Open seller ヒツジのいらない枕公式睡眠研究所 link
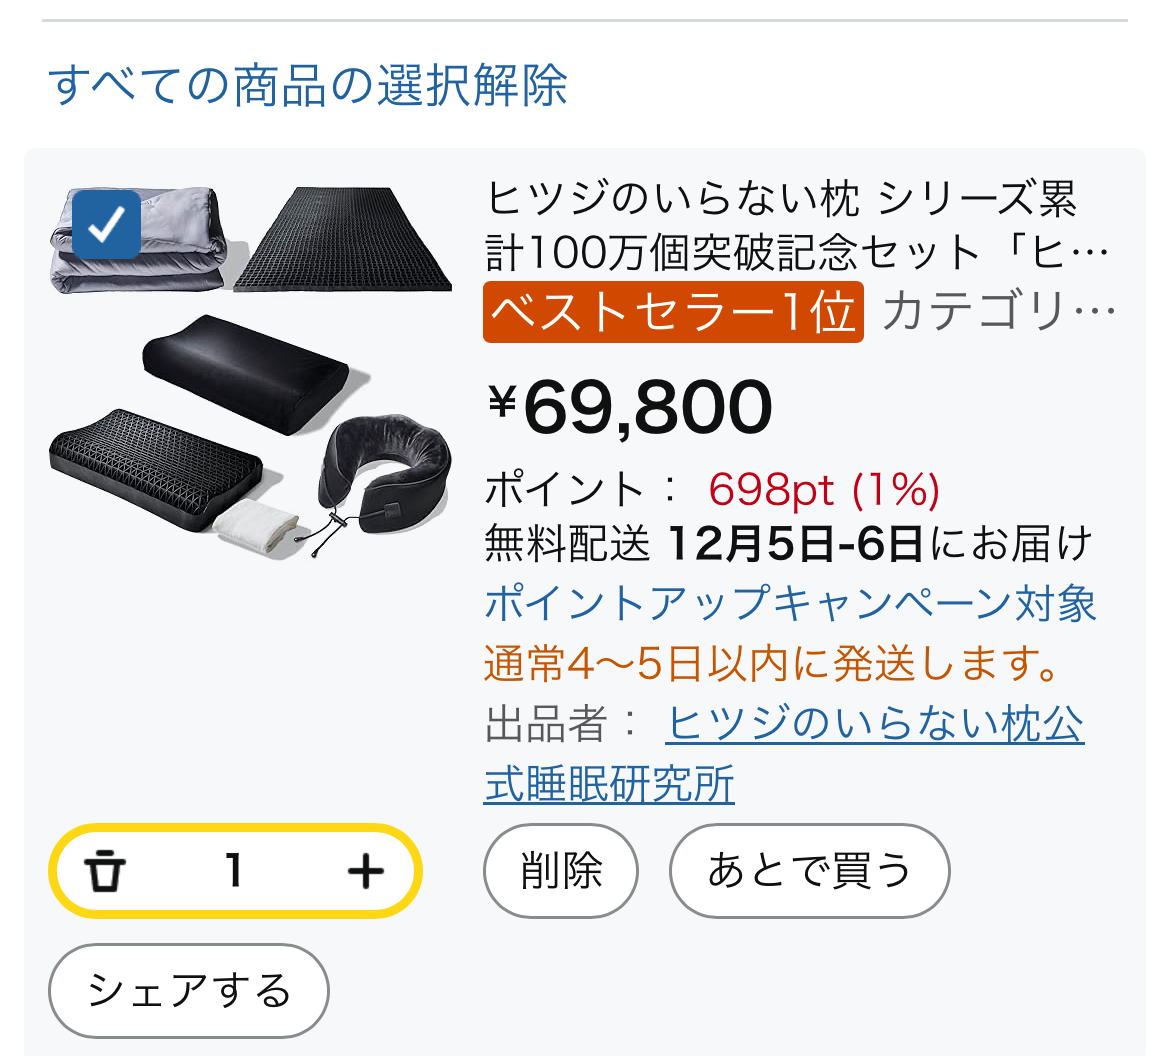Viewport: 1170px width, 1056px height. pyautogui.click(x=874, y=724)
